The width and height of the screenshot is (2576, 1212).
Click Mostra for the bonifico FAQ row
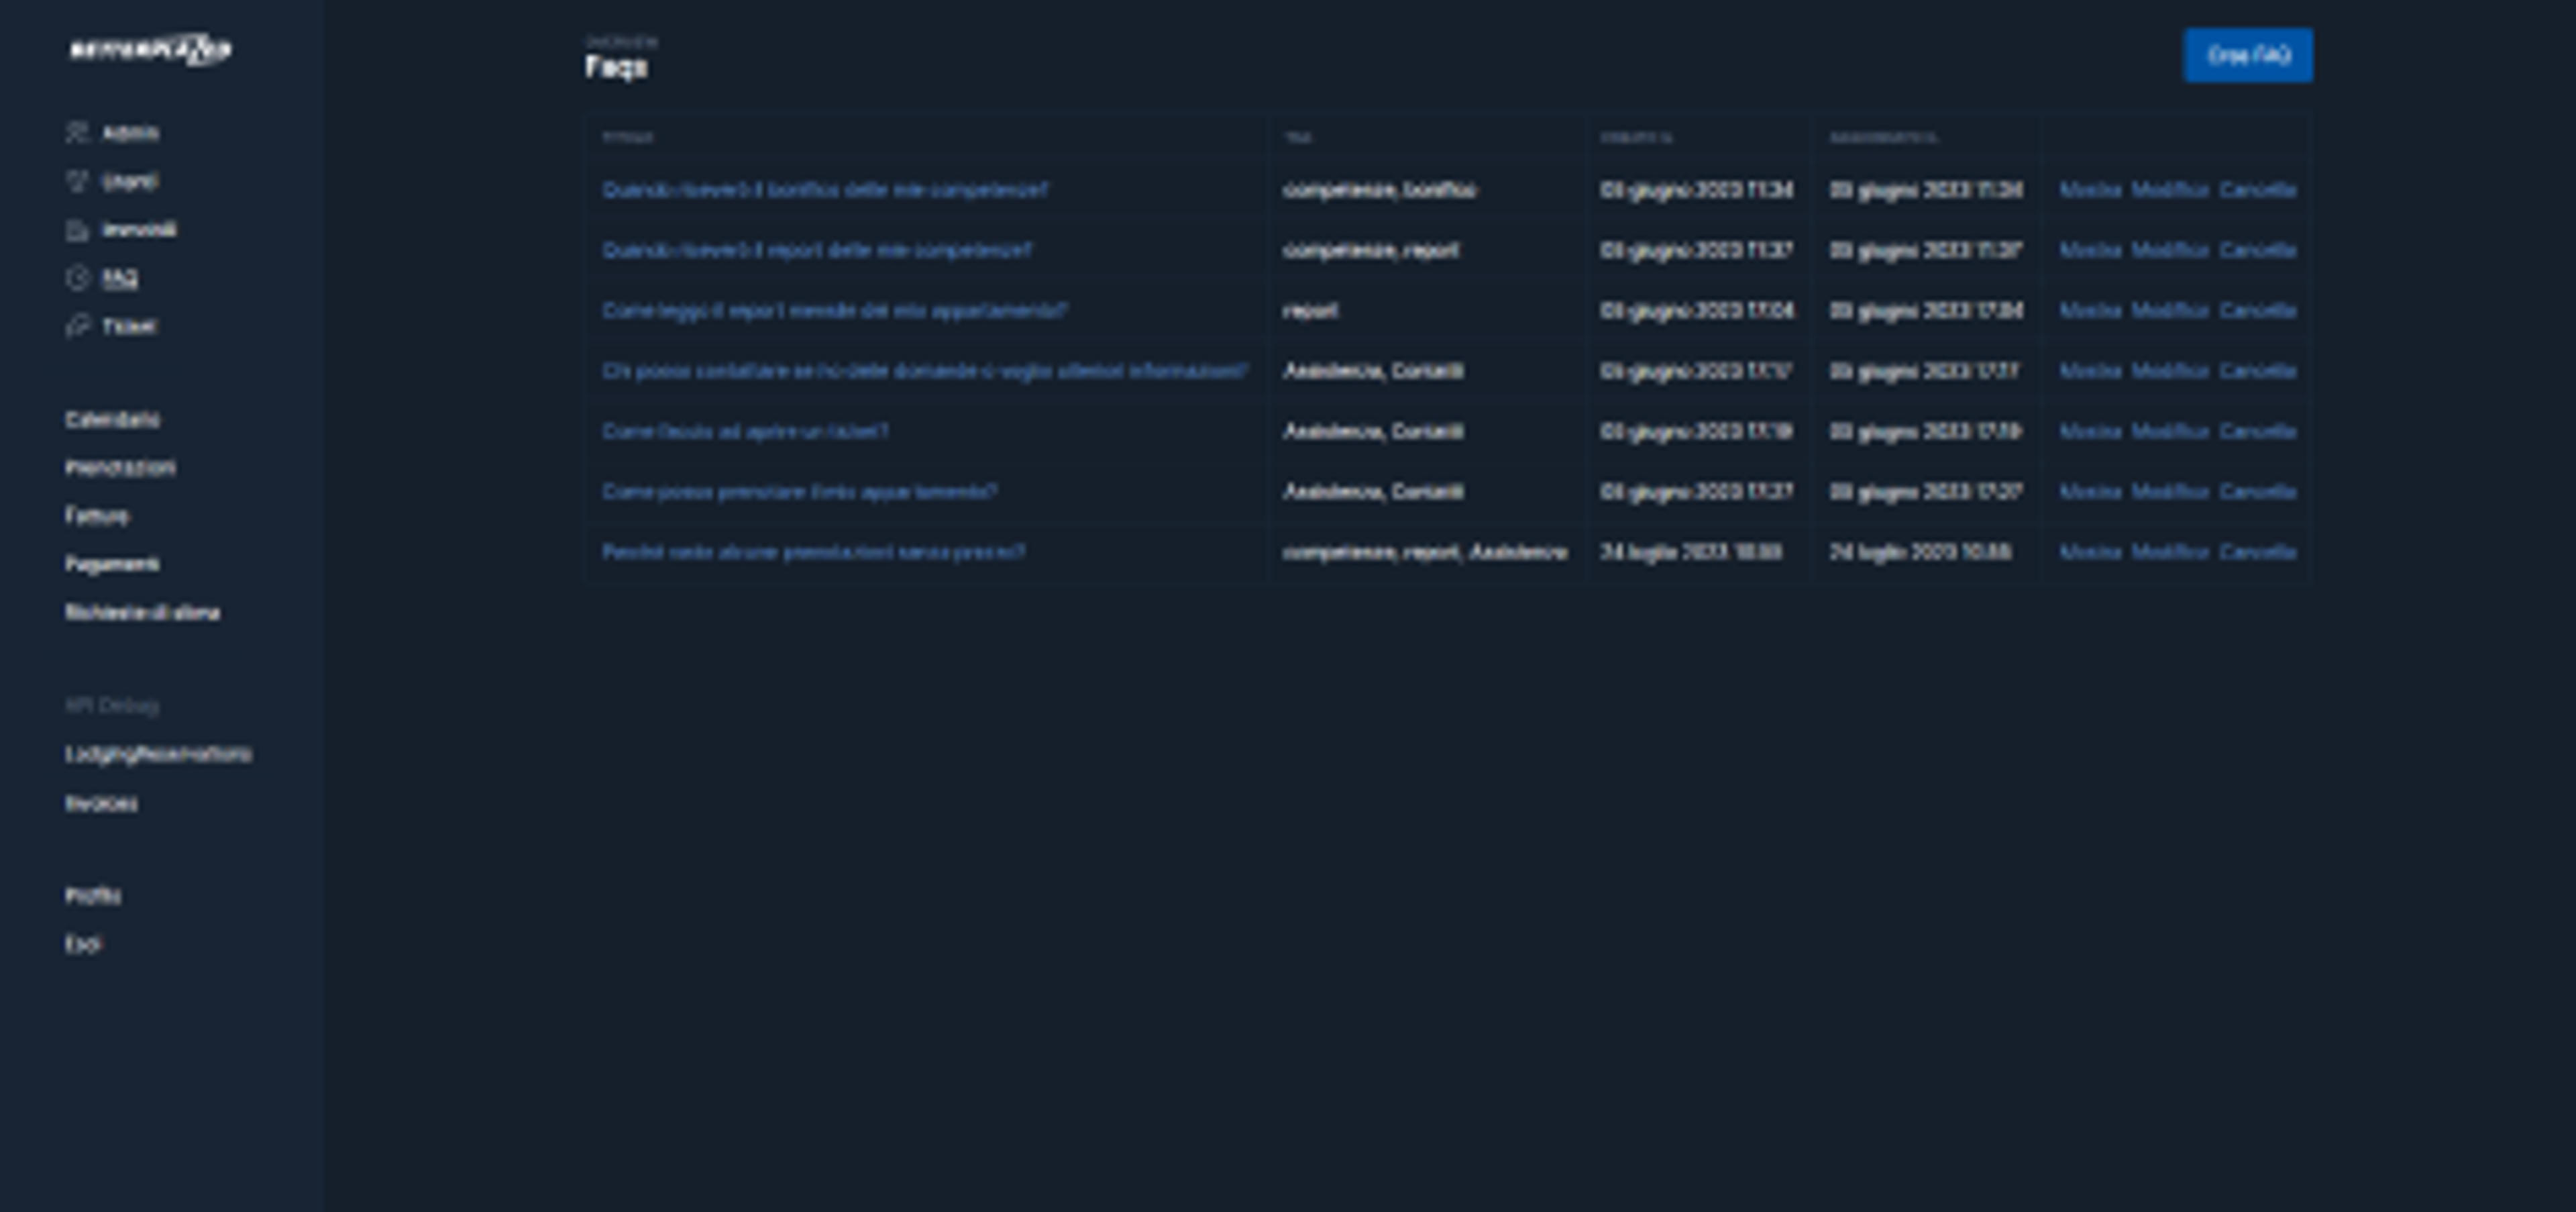[2091, 190]
